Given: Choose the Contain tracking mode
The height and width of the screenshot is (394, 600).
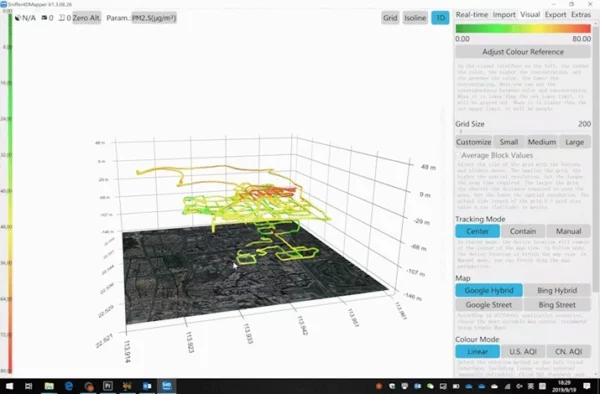Looking at the screenshot, I should 523,231.
